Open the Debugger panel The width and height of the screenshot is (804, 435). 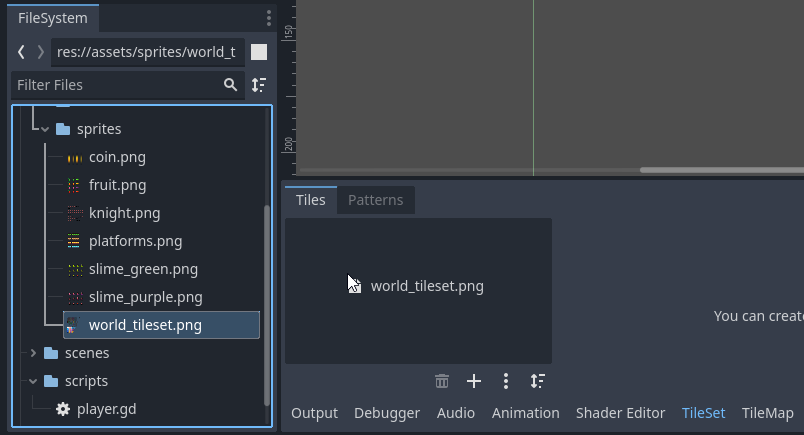(386, 413)
